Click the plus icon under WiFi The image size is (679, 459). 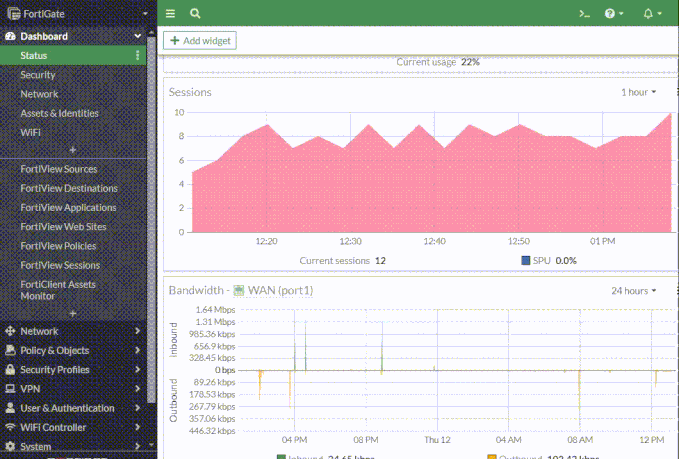click(72, 149)
